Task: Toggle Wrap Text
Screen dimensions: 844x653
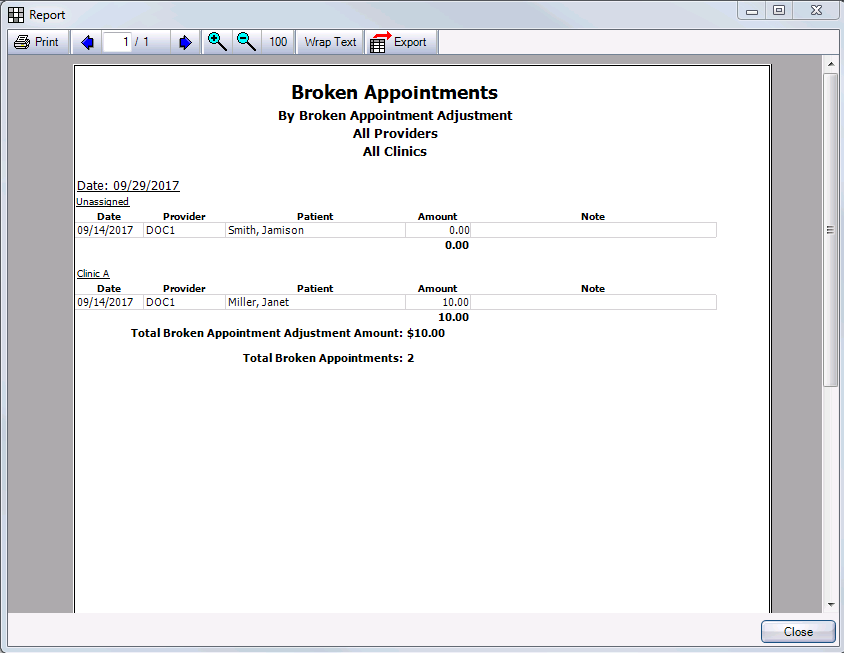Action: (330, 42)
